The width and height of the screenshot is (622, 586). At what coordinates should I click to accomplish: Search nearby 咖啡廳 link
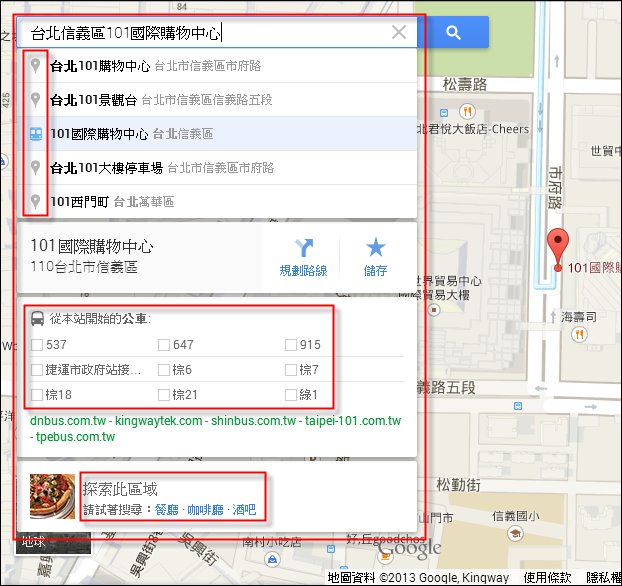[x=205, y=509]
